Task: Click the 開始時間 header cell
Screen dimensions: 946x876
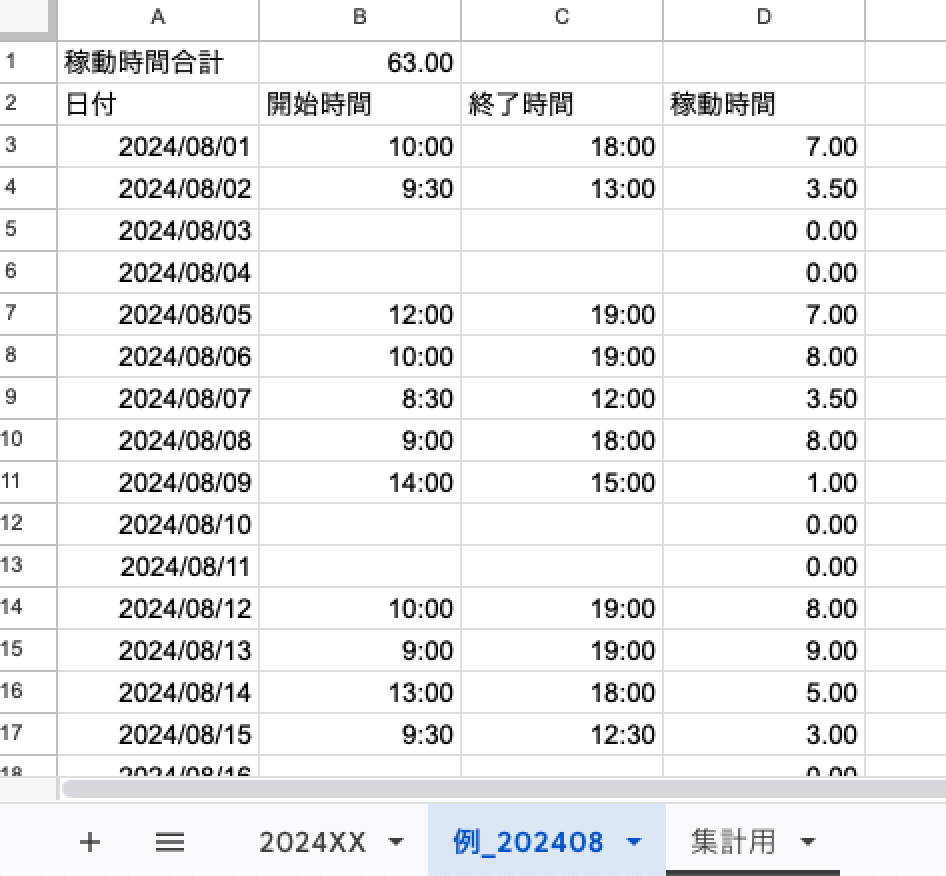Action: point(360,105)
